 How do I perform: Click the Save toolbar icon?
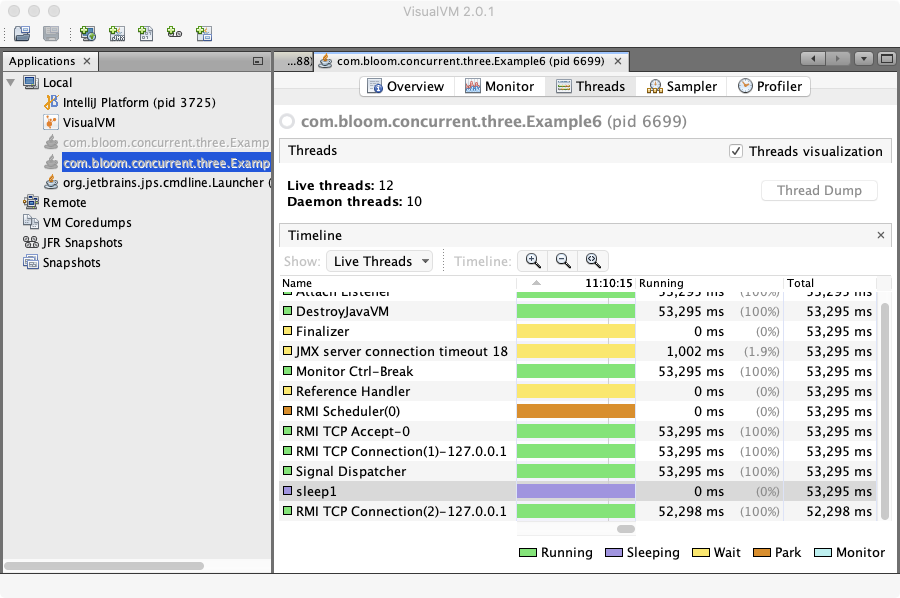coord(51,34)
